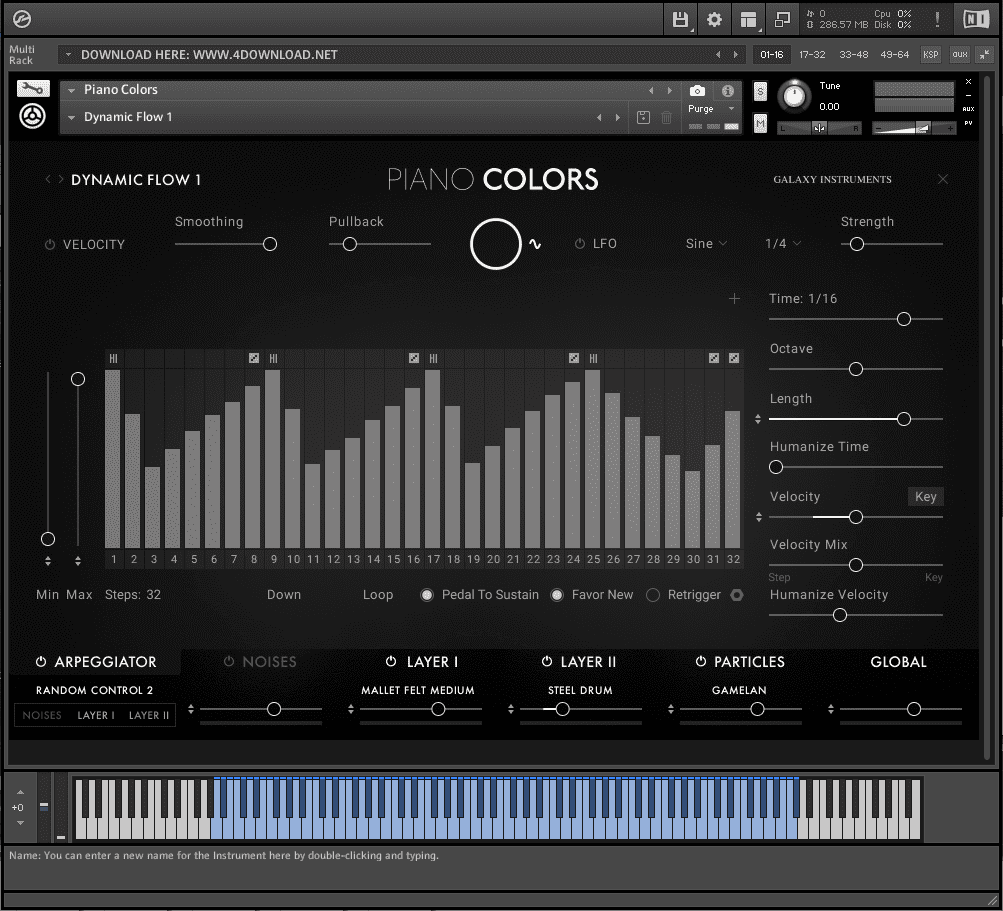Select the NOISES random control target
The height and width of the screenshot is (911, 1003).
[x=42, y=715]
